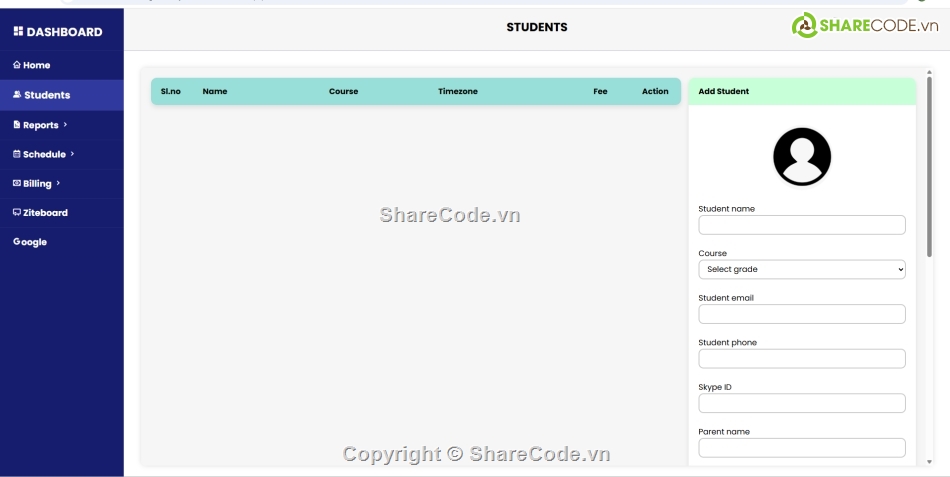This screenshot has width=950, height=477.
Task: Click the Schedule calendar icon
Action: tap(16, 154)
